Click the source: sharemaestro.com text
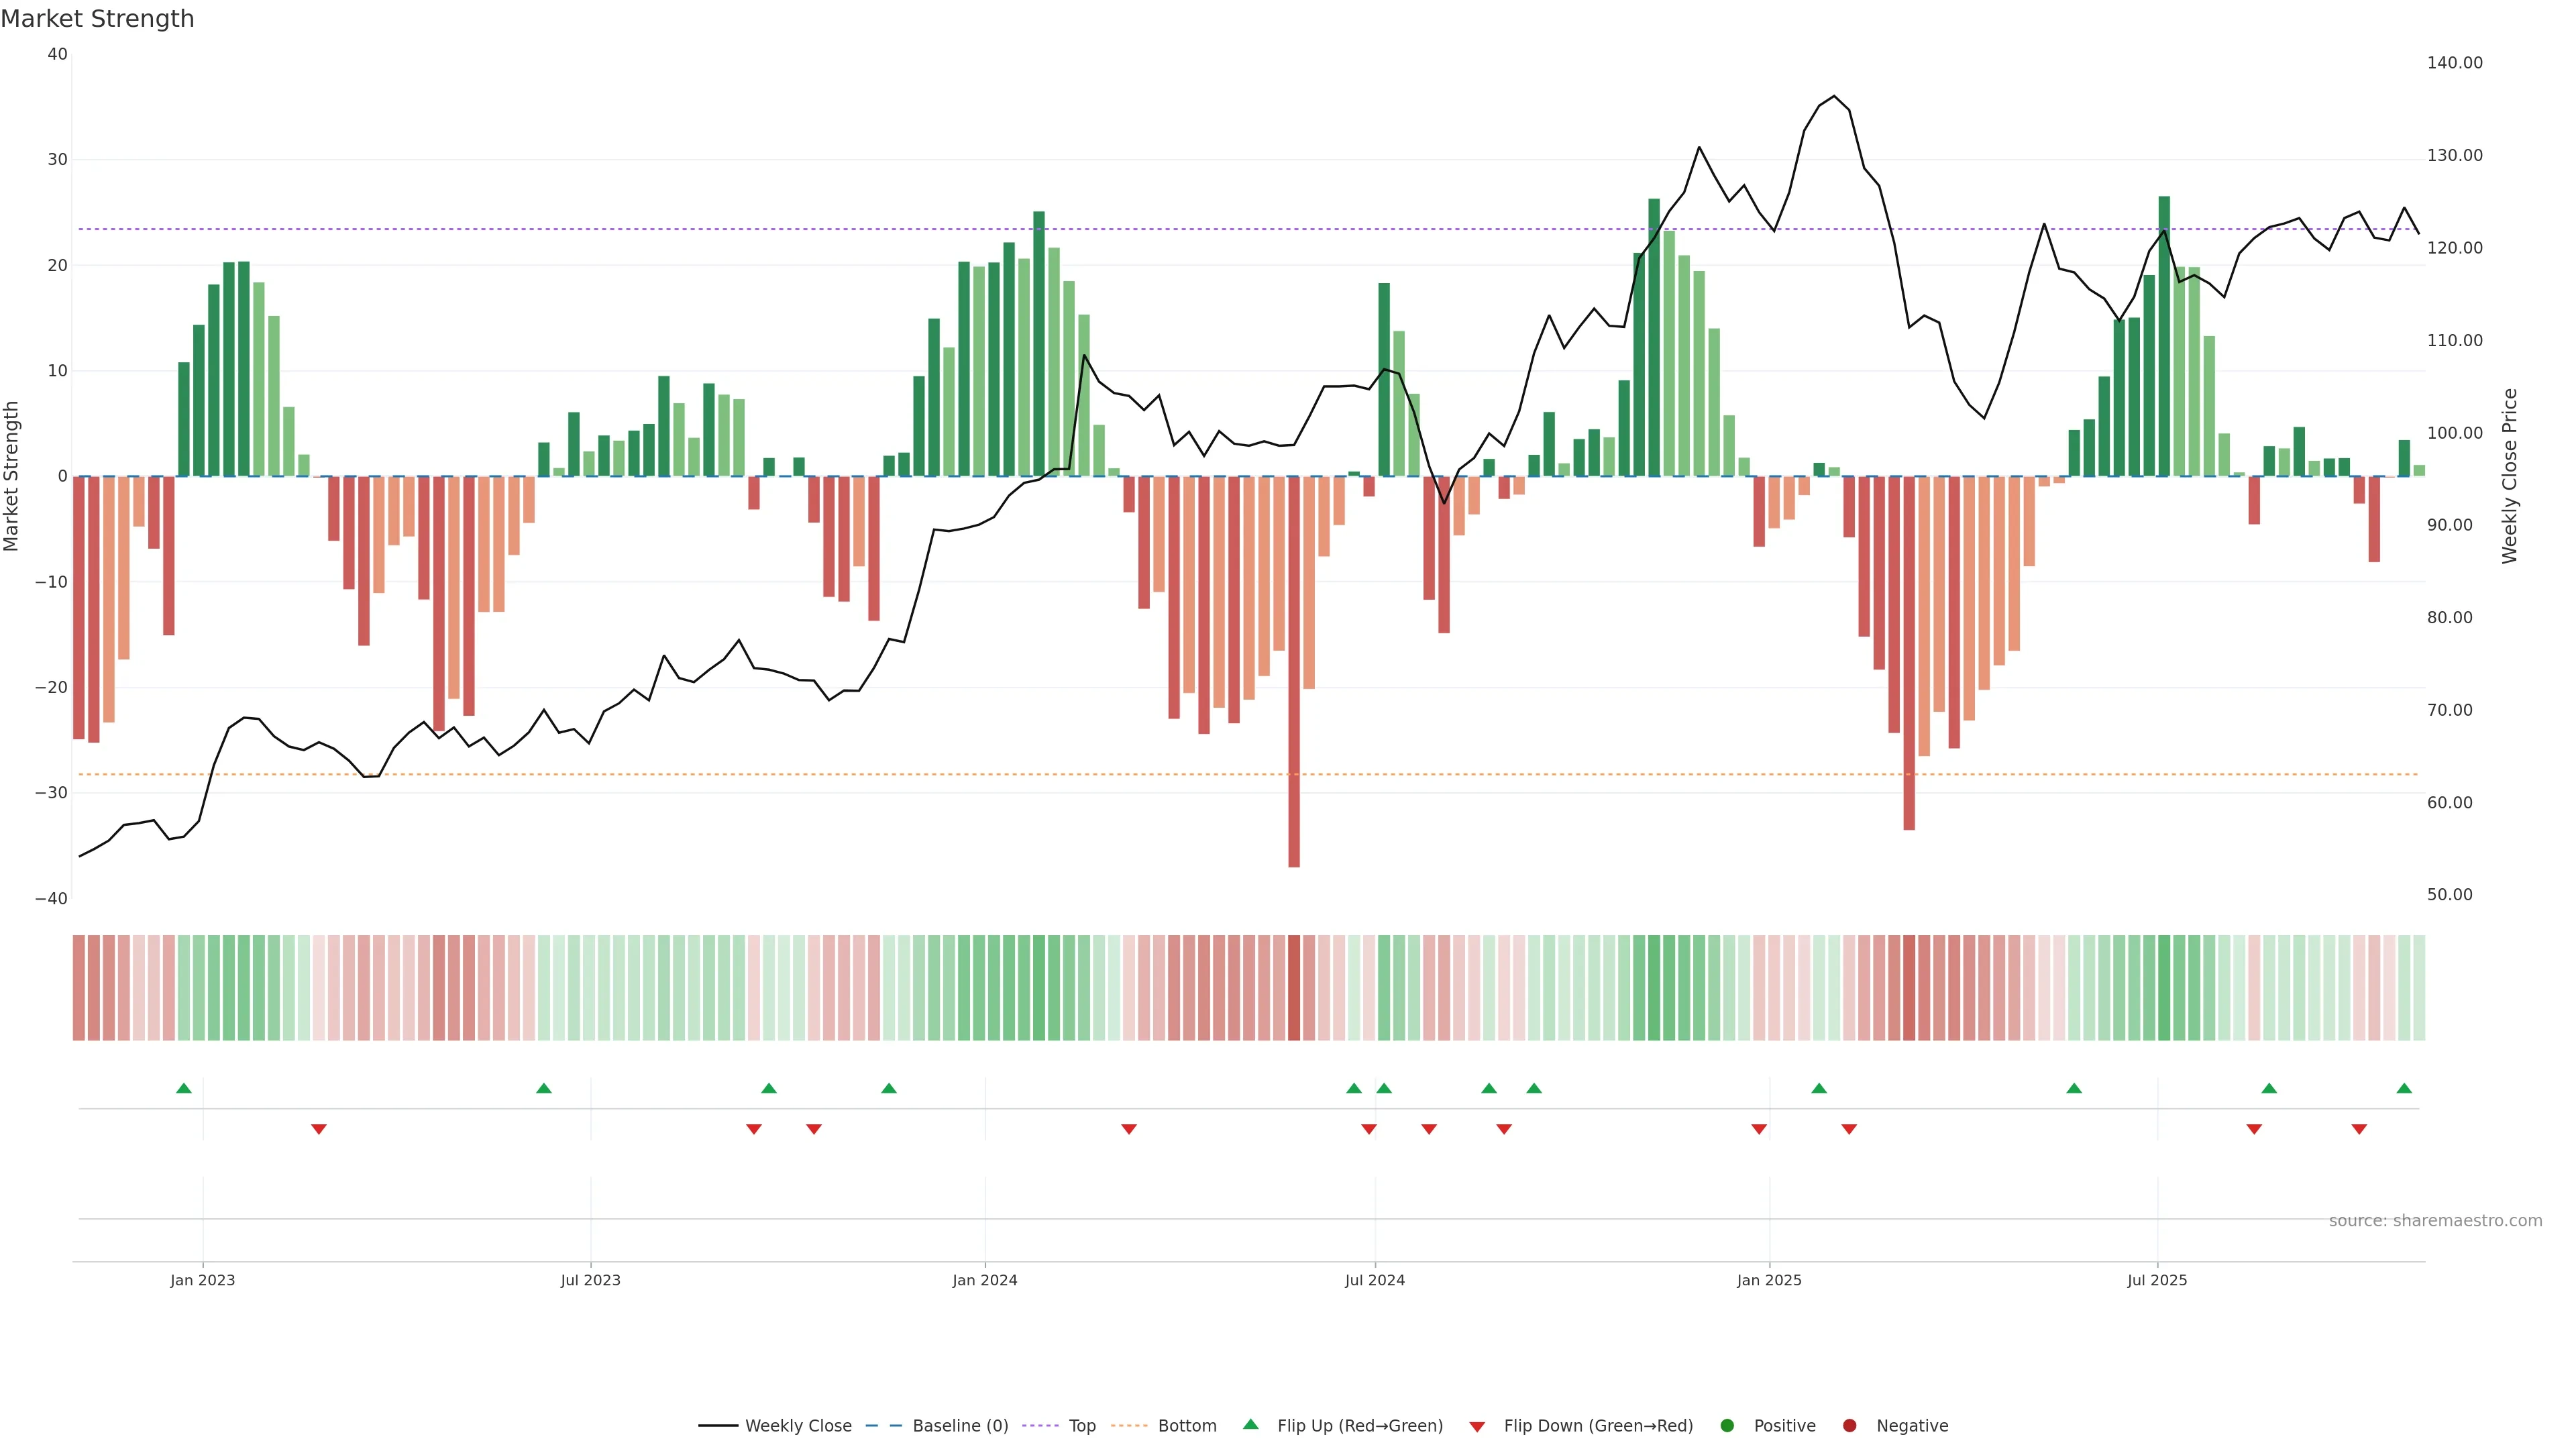The width and height of the screenshot is (2576, 1449). click(2435, 1221)
